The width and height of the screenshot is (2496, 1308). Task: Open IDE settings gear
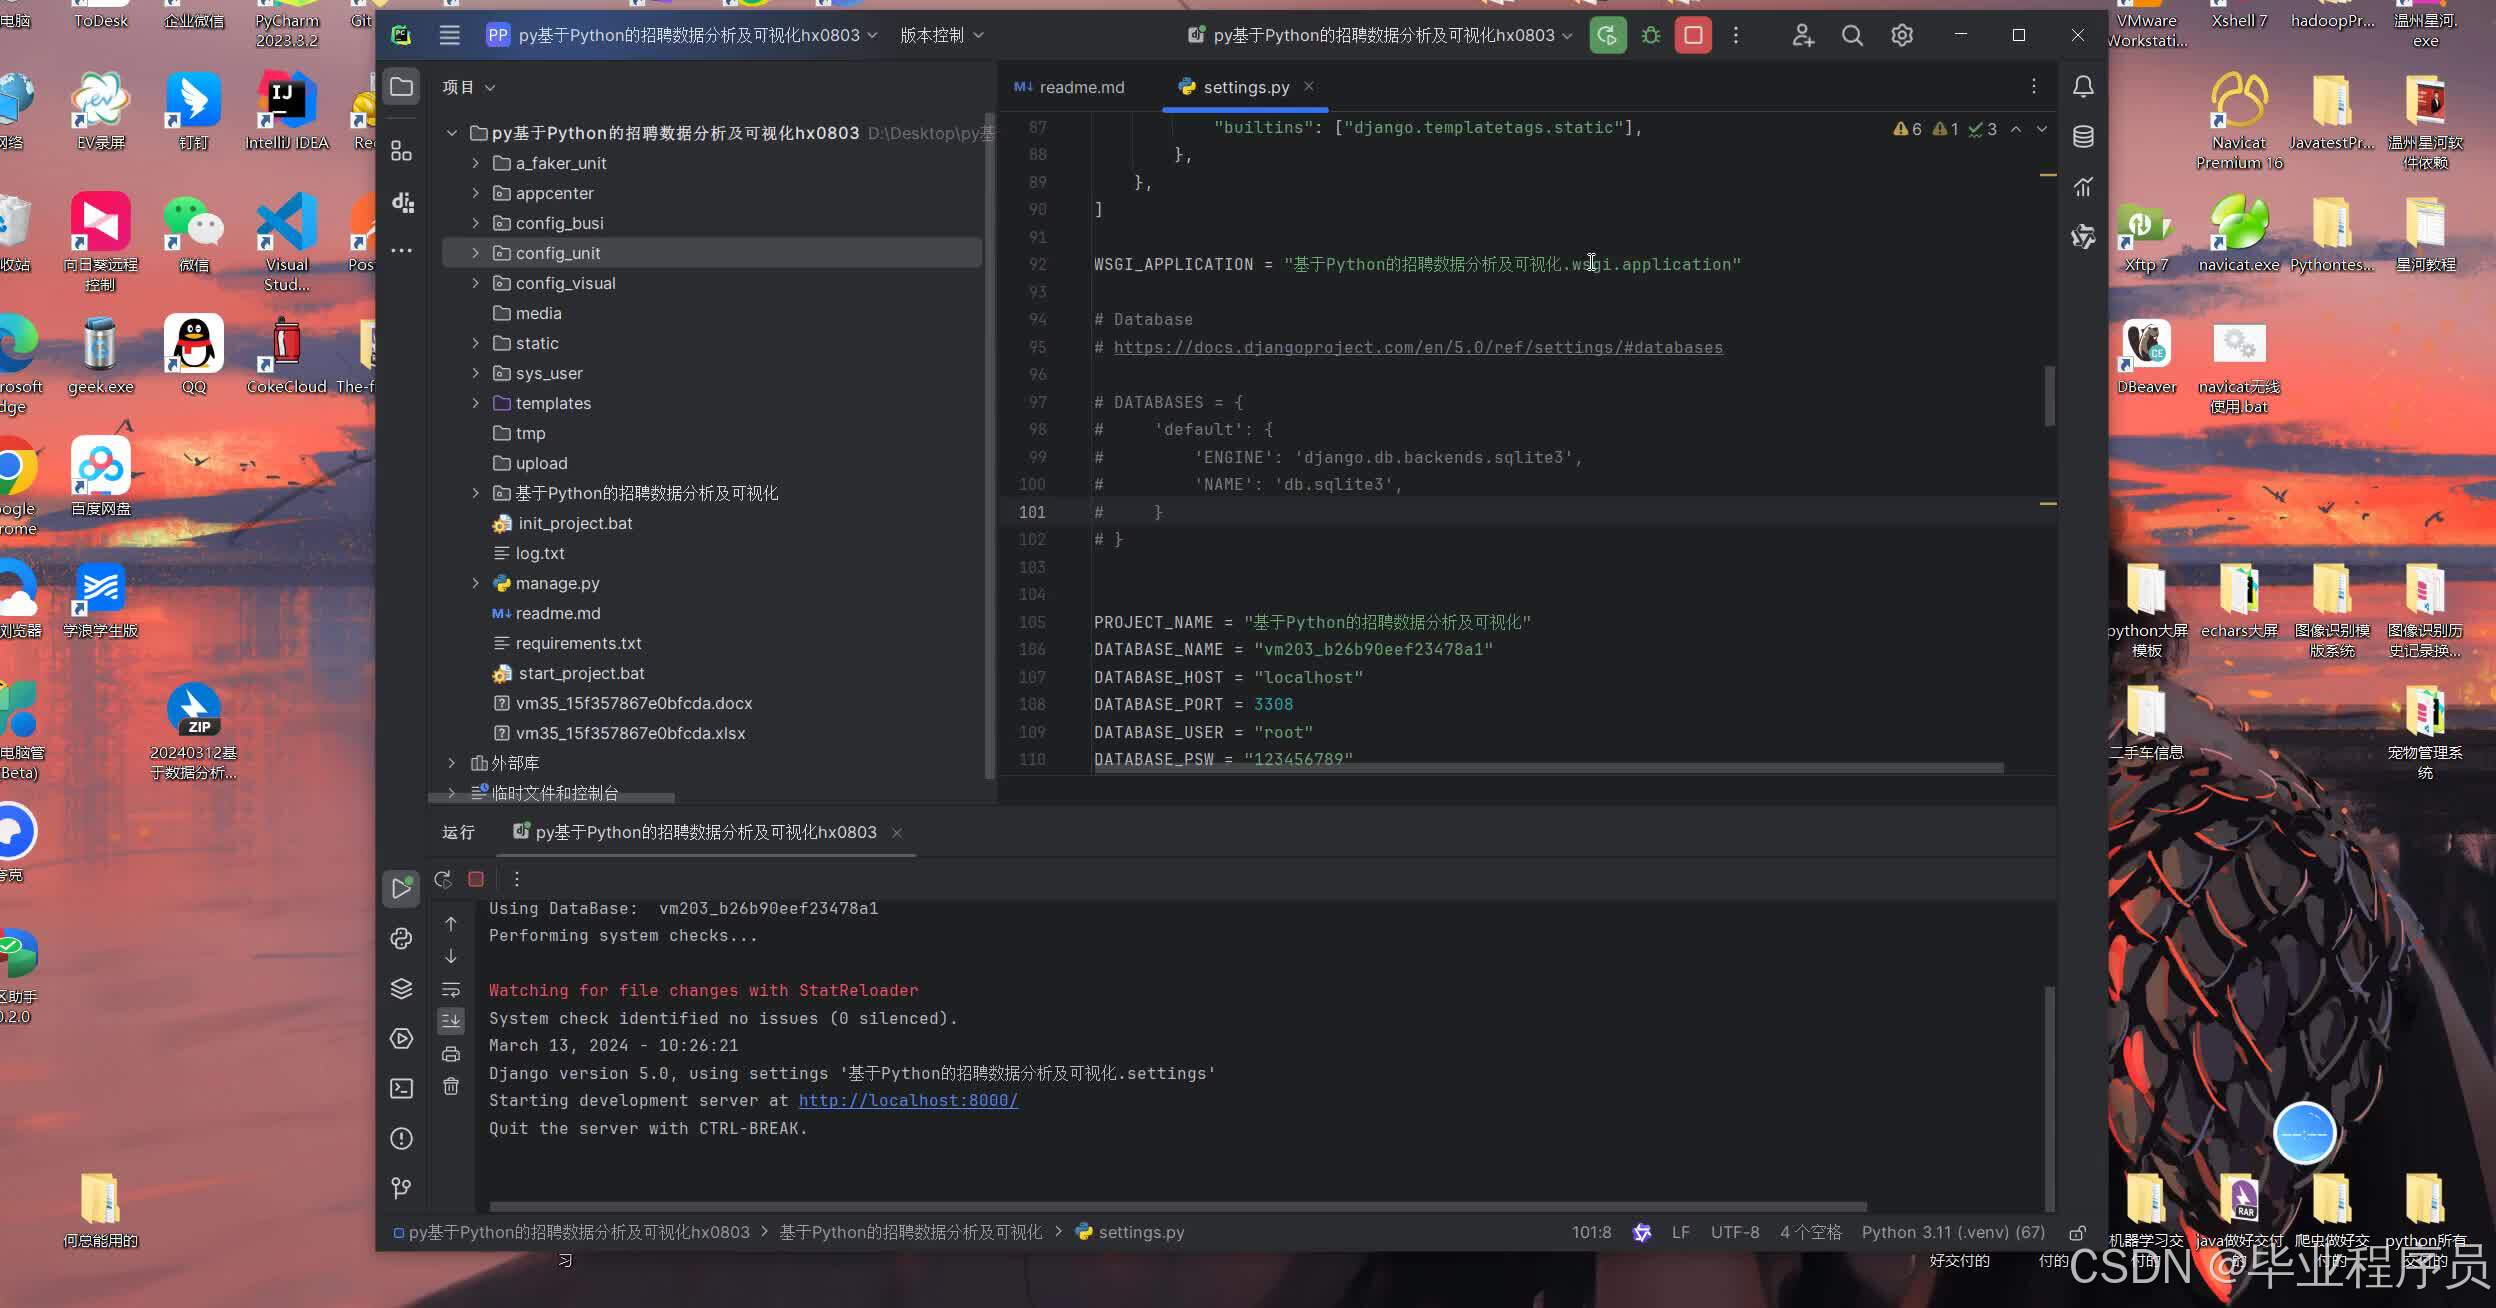pyautogui.click(x=1902, y=35)
